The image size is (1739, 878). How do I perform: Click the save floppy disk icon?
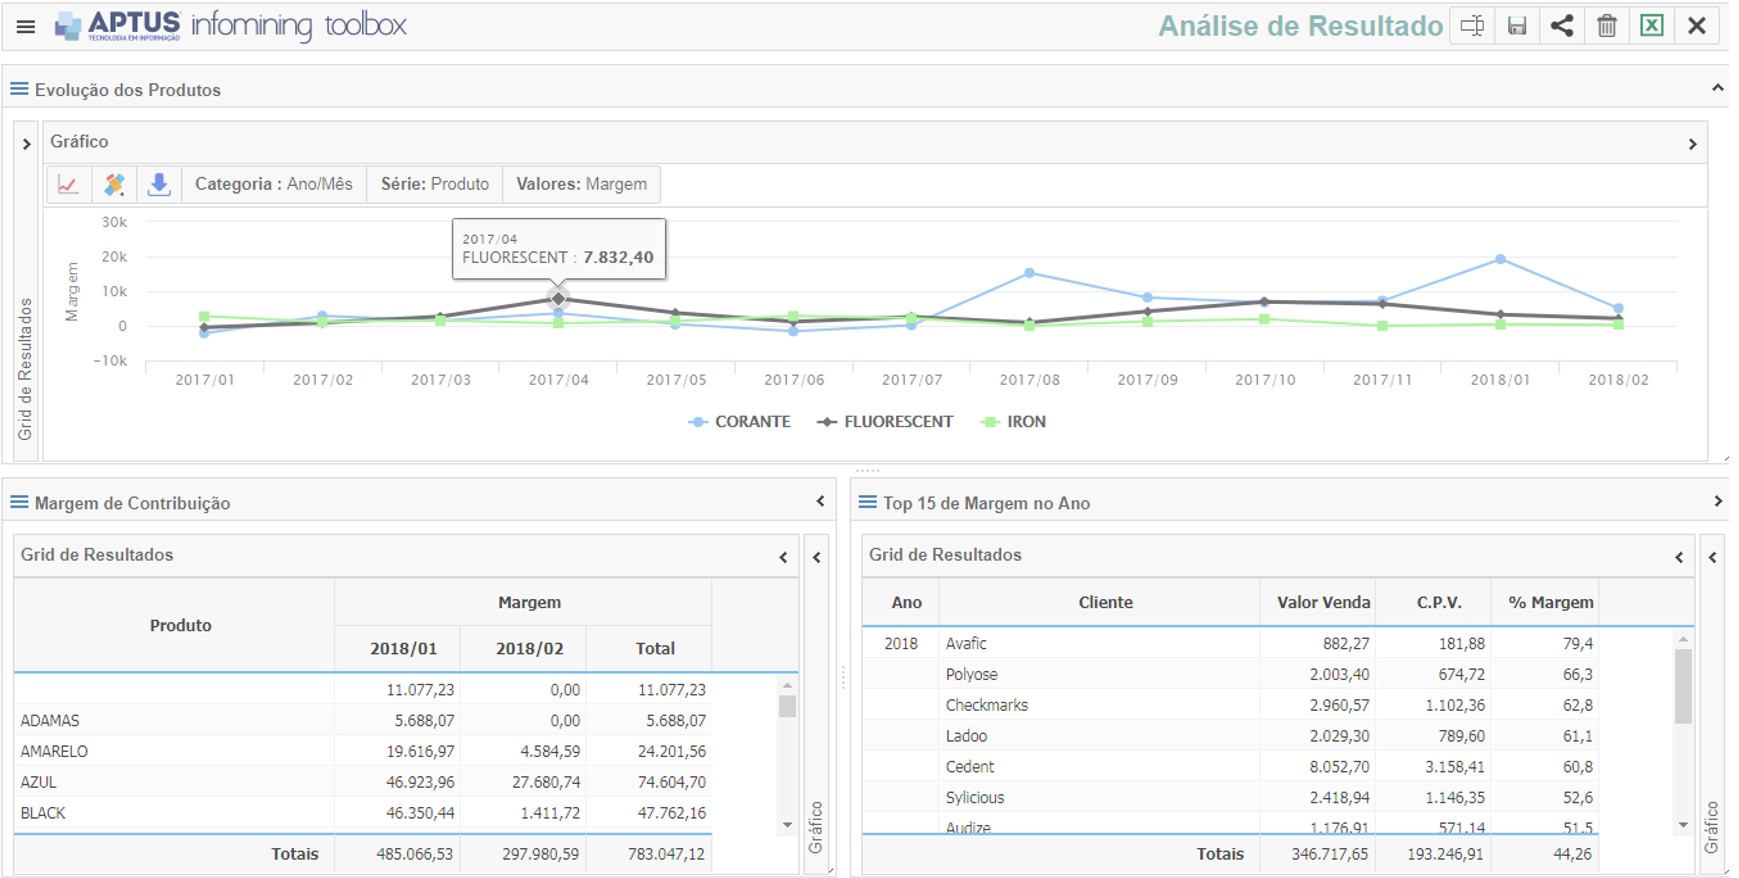[1517, 26]
